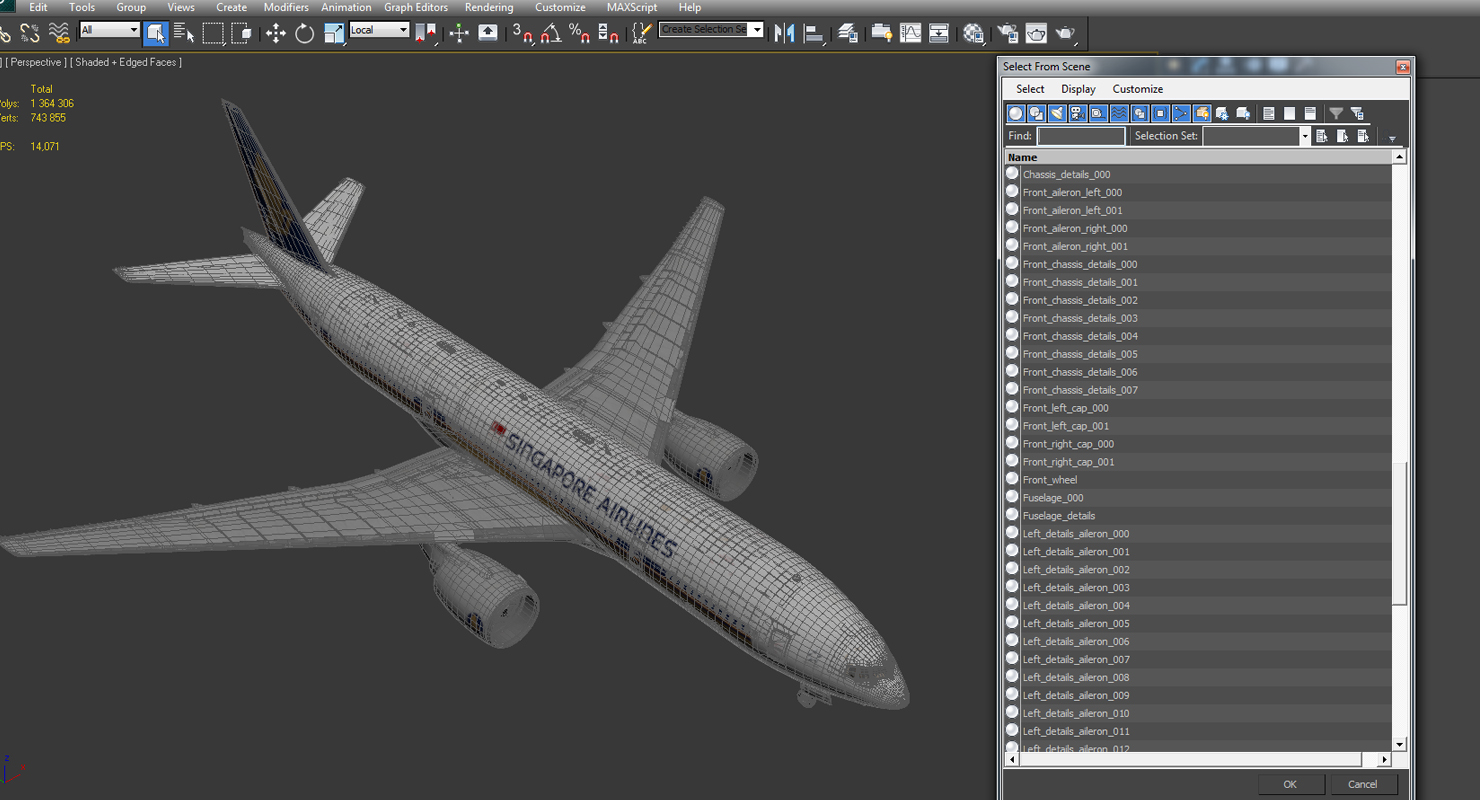This screenshot has width=1480, height=800.
Task: Click the horizontal scrollbar right arrow
Action: tap(1385, 760)
